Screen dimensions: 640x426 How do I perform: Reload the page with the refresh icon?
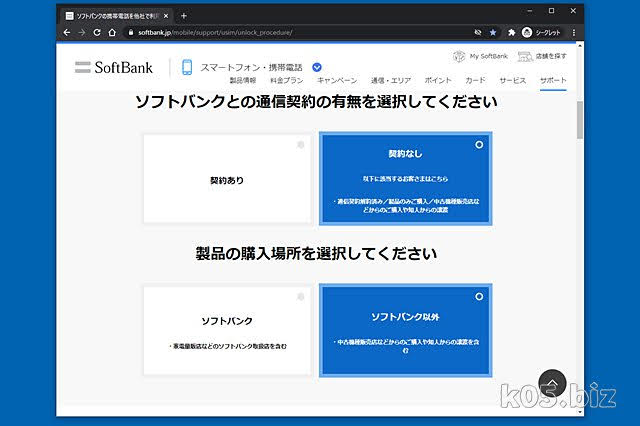pos(97,32)
